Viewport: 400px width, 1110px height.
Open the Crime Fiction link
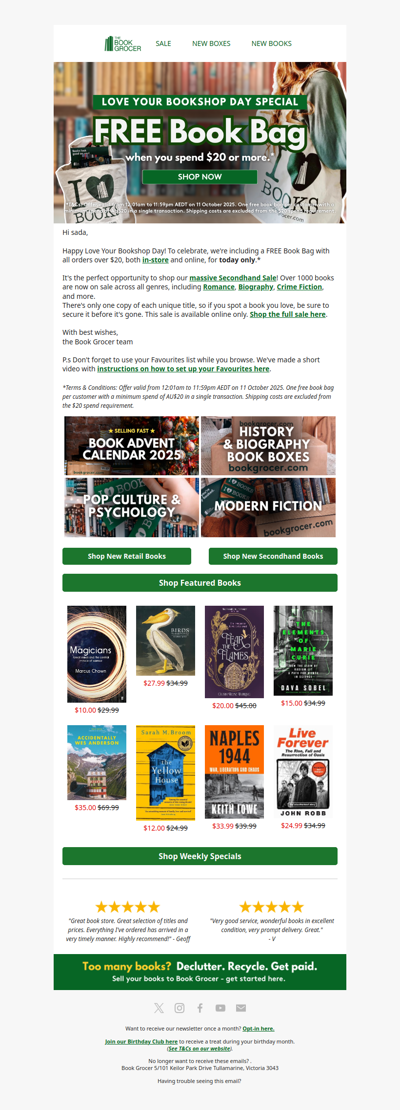[x=297, y=287]
